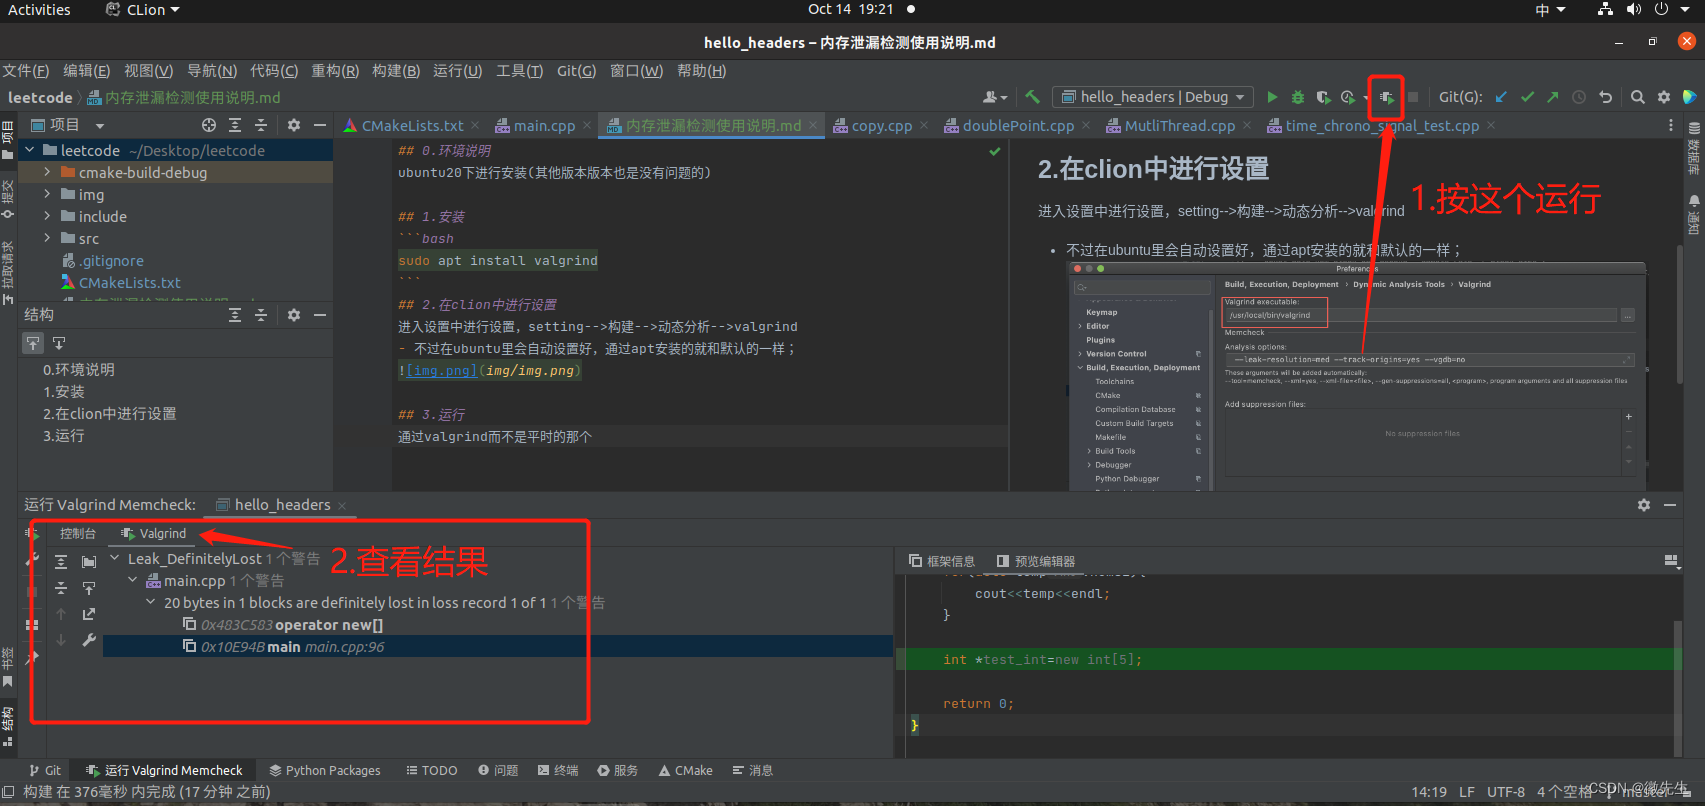This screenshot has width=1705, height=806.
Task: Toggle autoscroll to source in Structure
Action: 33,343
